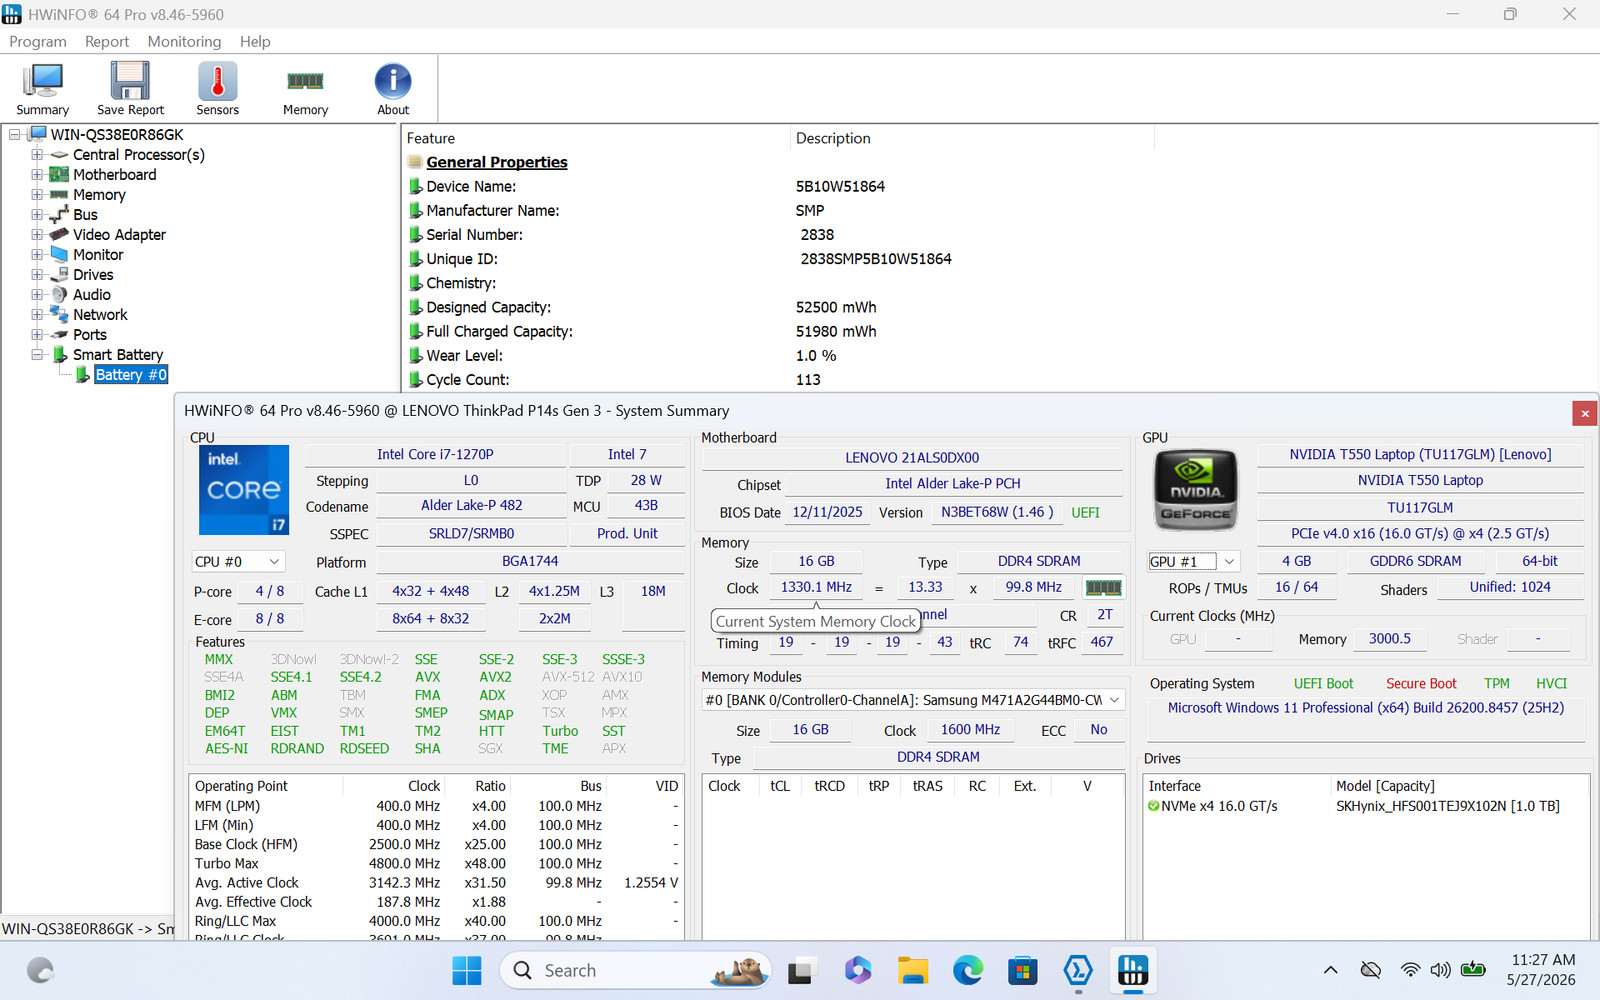Open the Wi-Fi network tray icon
Screen dimensions: 1600x1000
(x=1410, y=970)
